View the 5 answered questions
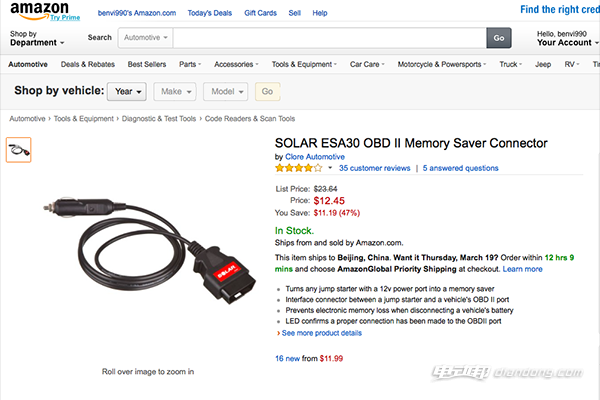The width and height of the screenshot is (600, 400). click(x=460, y=169)
